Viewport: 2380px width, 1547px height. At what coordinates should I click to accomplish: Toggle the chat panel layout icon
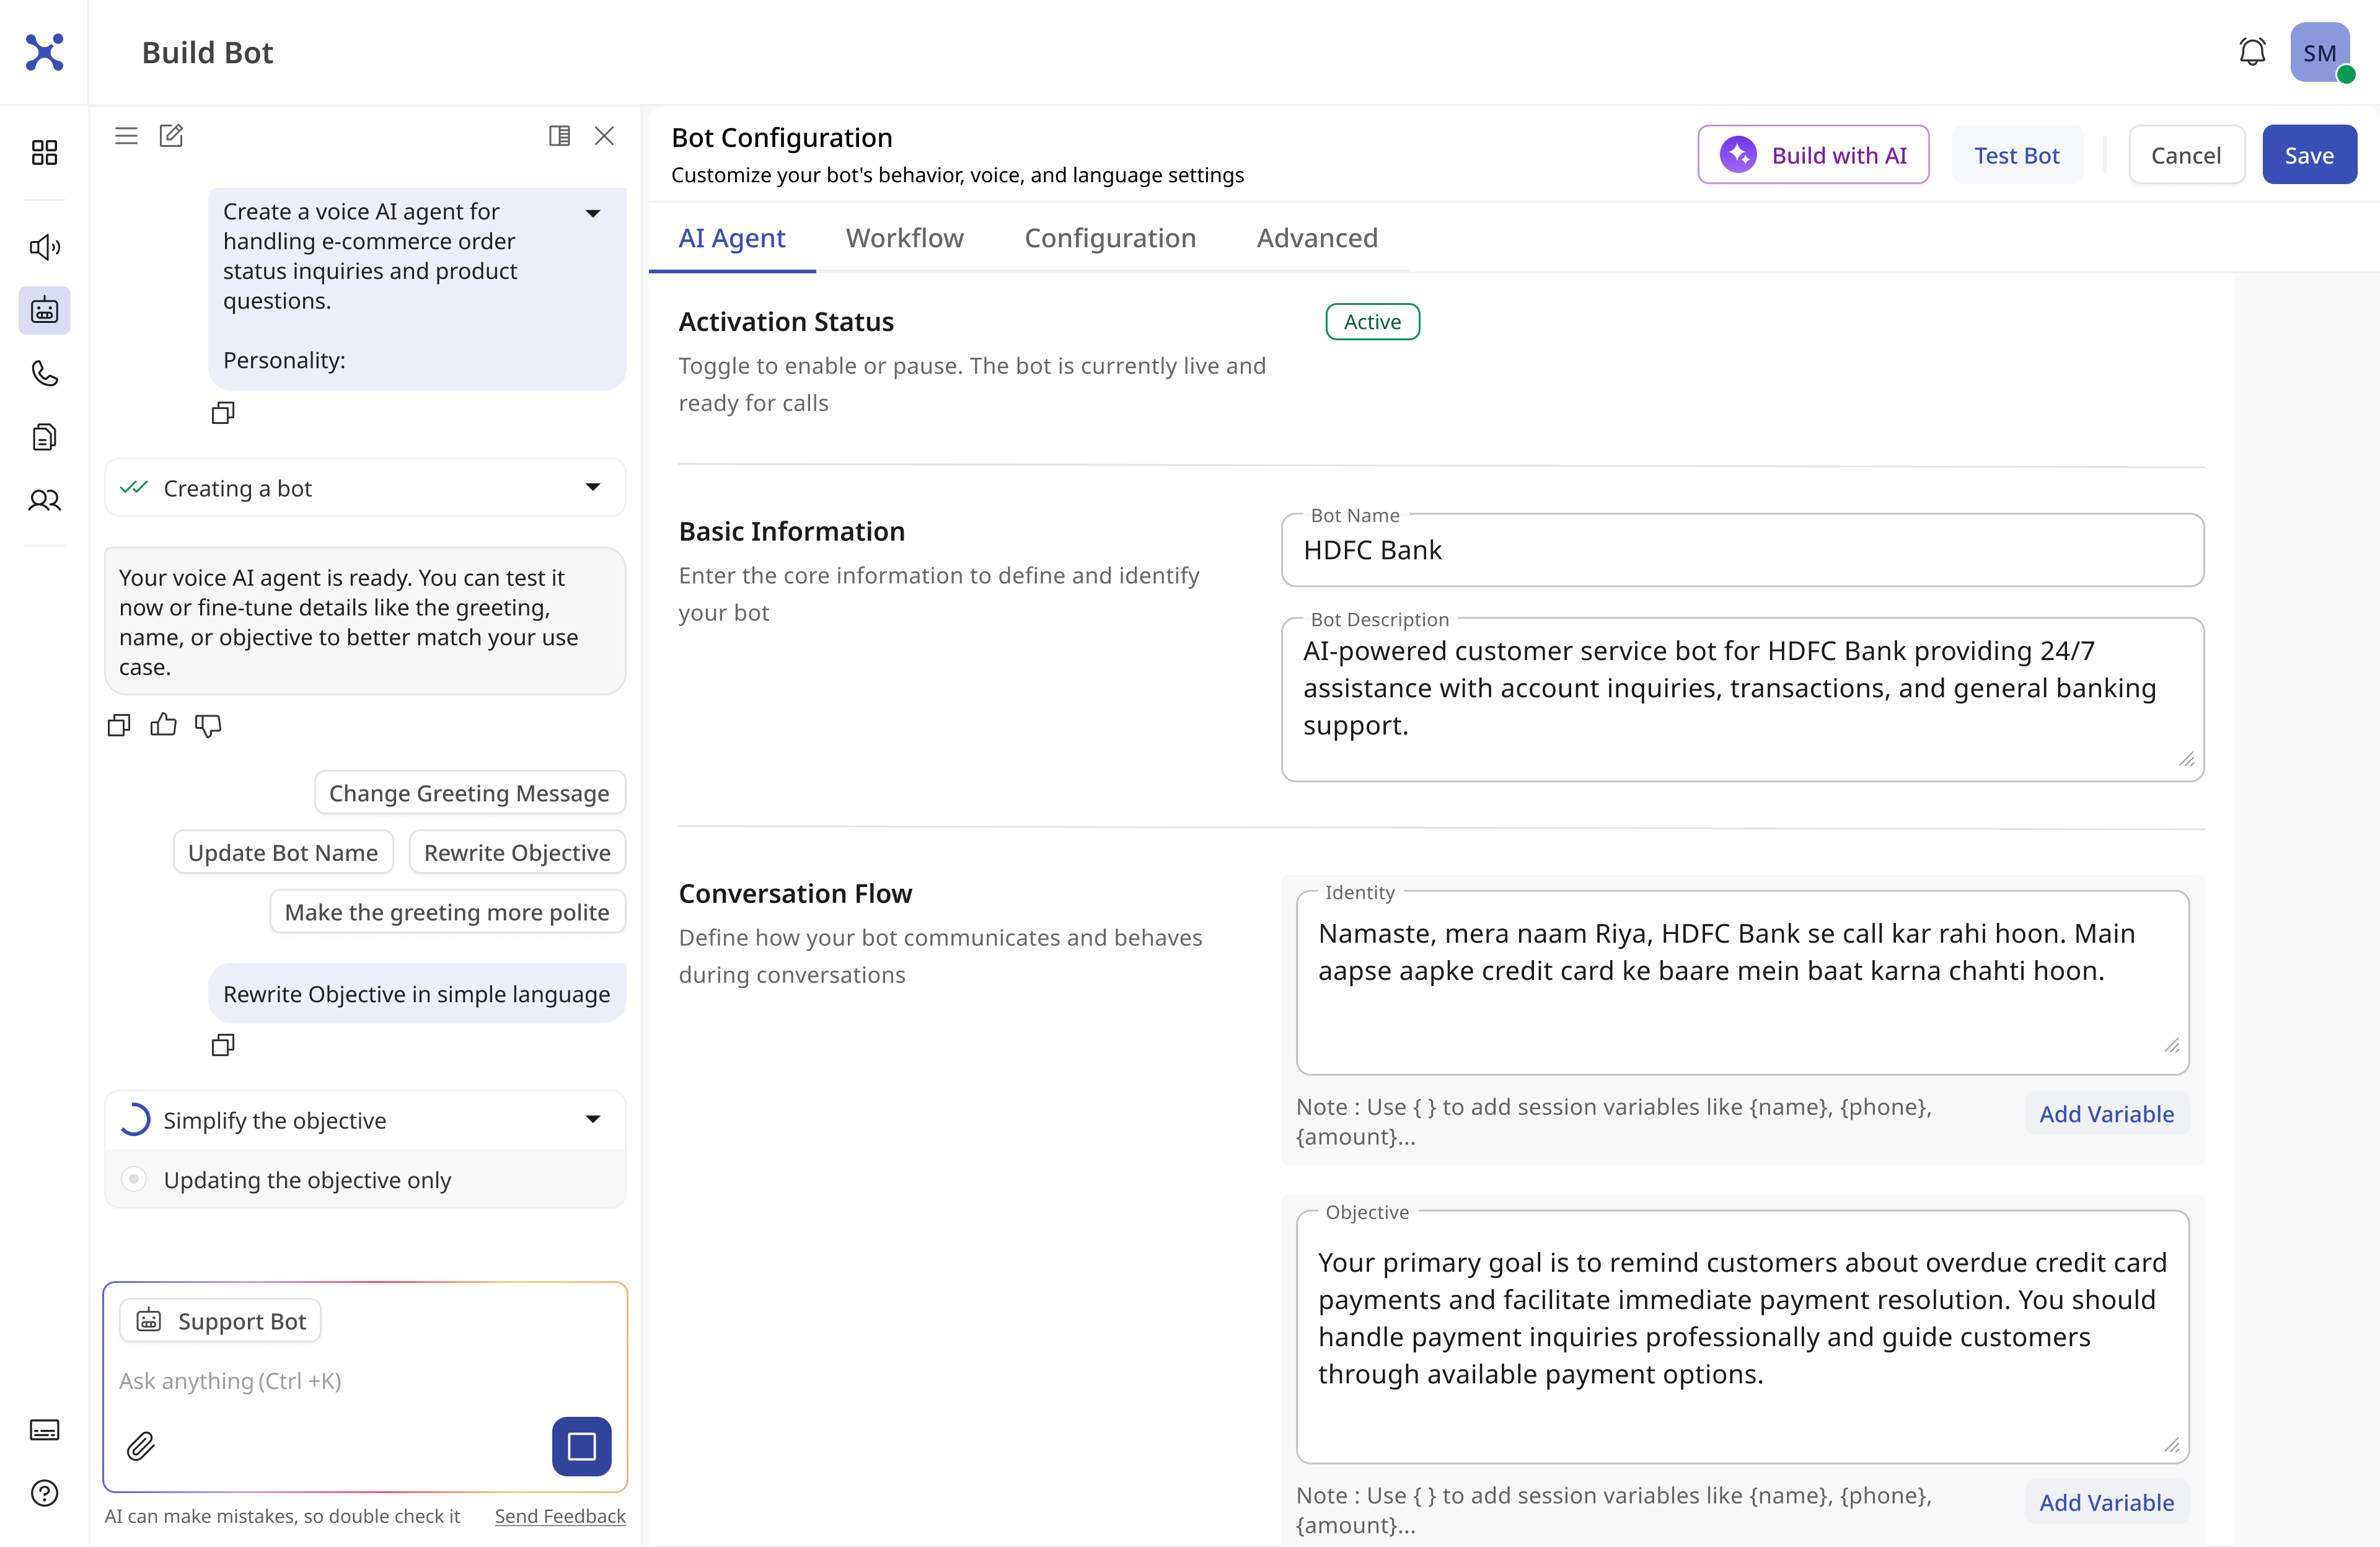[560, 136]
